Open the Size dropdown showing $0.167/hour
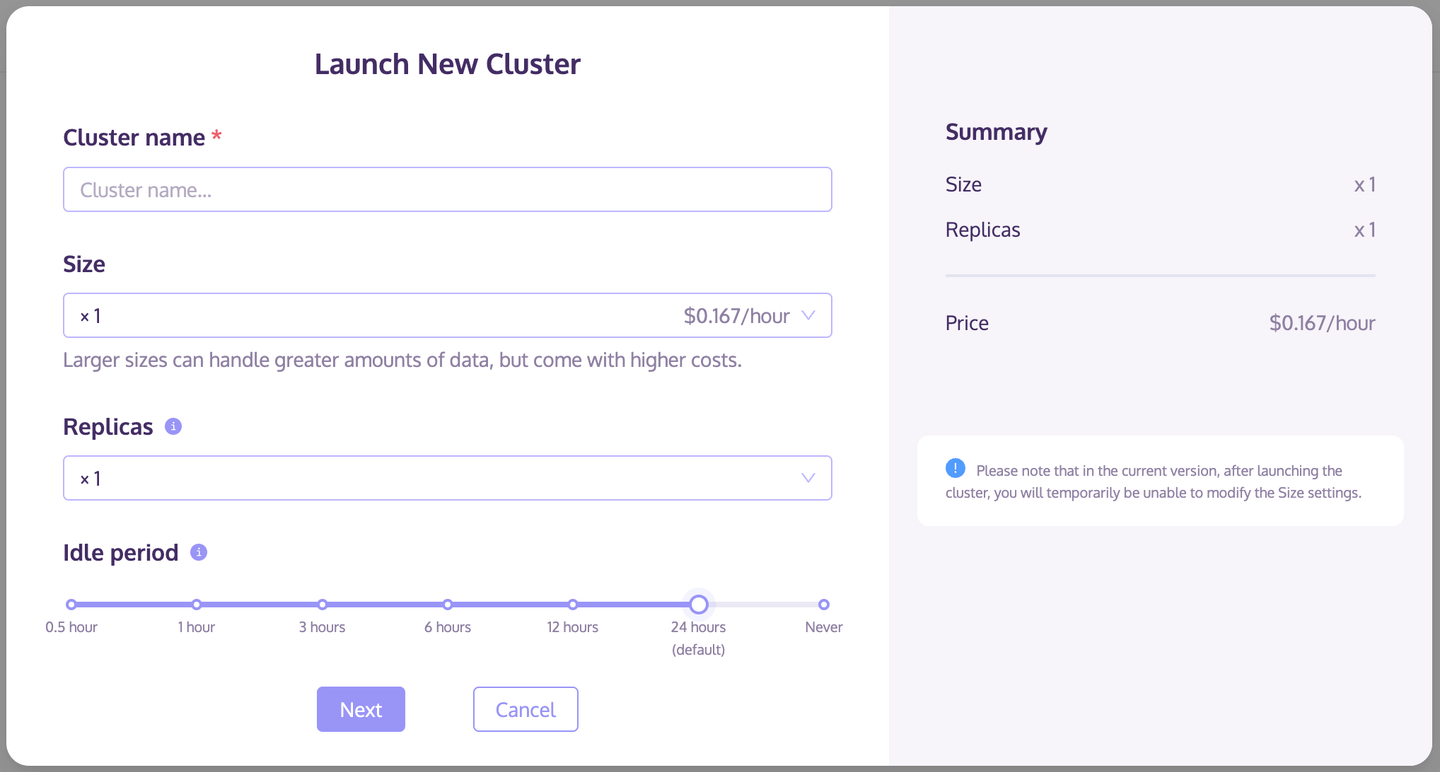Image resolution: width=1440 pixels, height=772 pixels. point(447,315)
